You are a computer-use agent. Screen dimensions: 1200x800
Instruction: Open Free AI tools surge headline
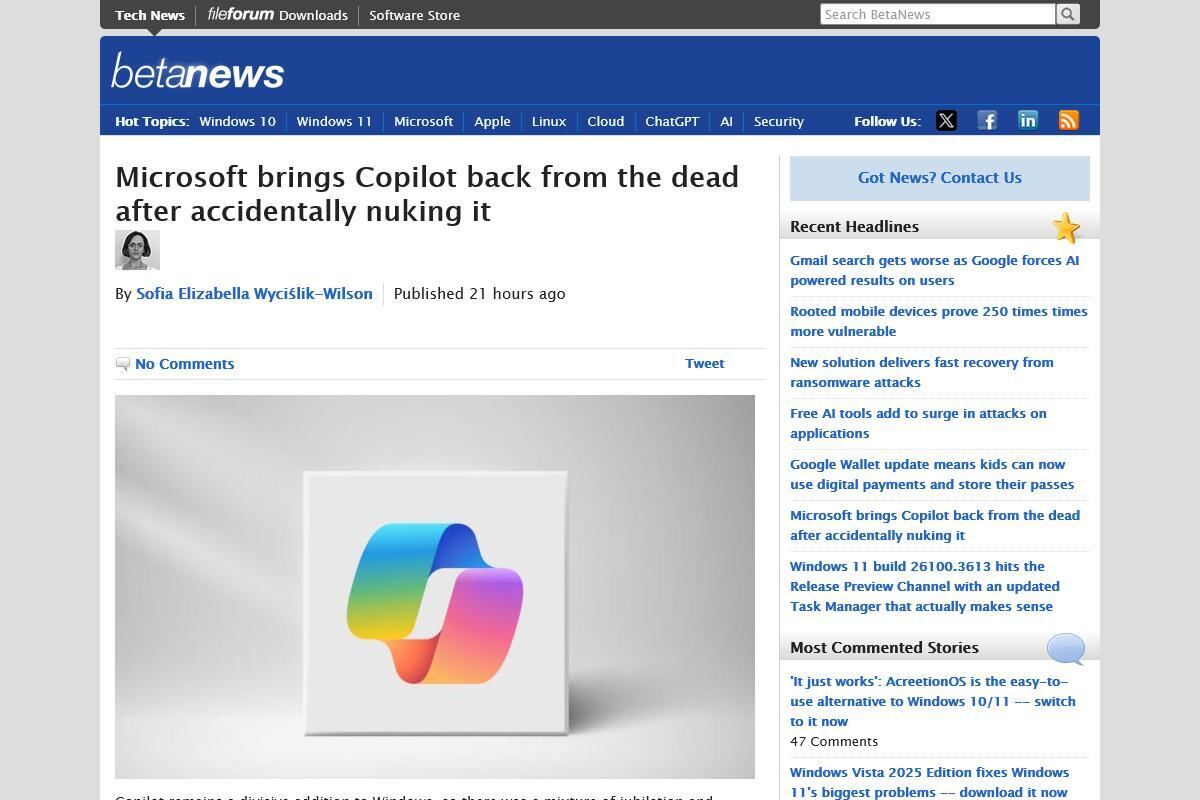coord(918,423)
